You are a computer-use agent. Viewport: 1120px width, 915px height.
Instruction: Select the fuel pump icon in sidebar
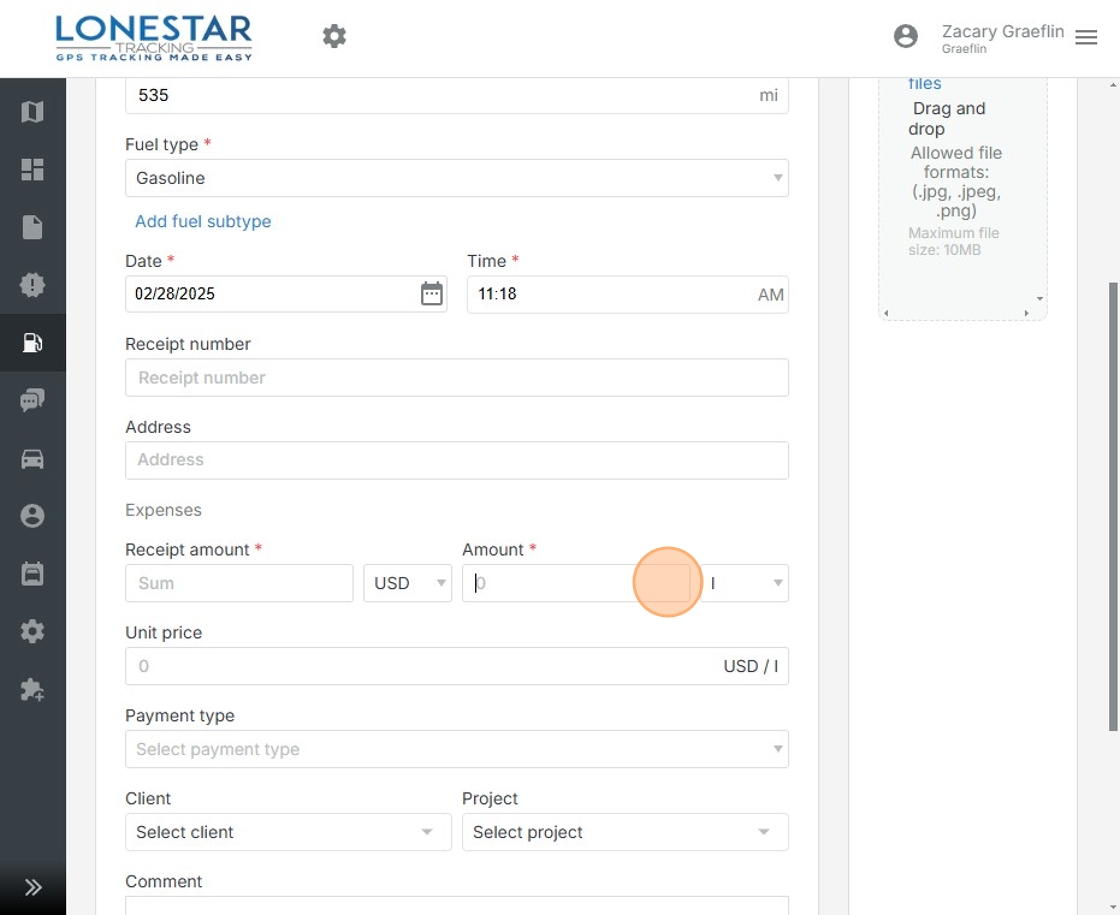coord(32,343)
